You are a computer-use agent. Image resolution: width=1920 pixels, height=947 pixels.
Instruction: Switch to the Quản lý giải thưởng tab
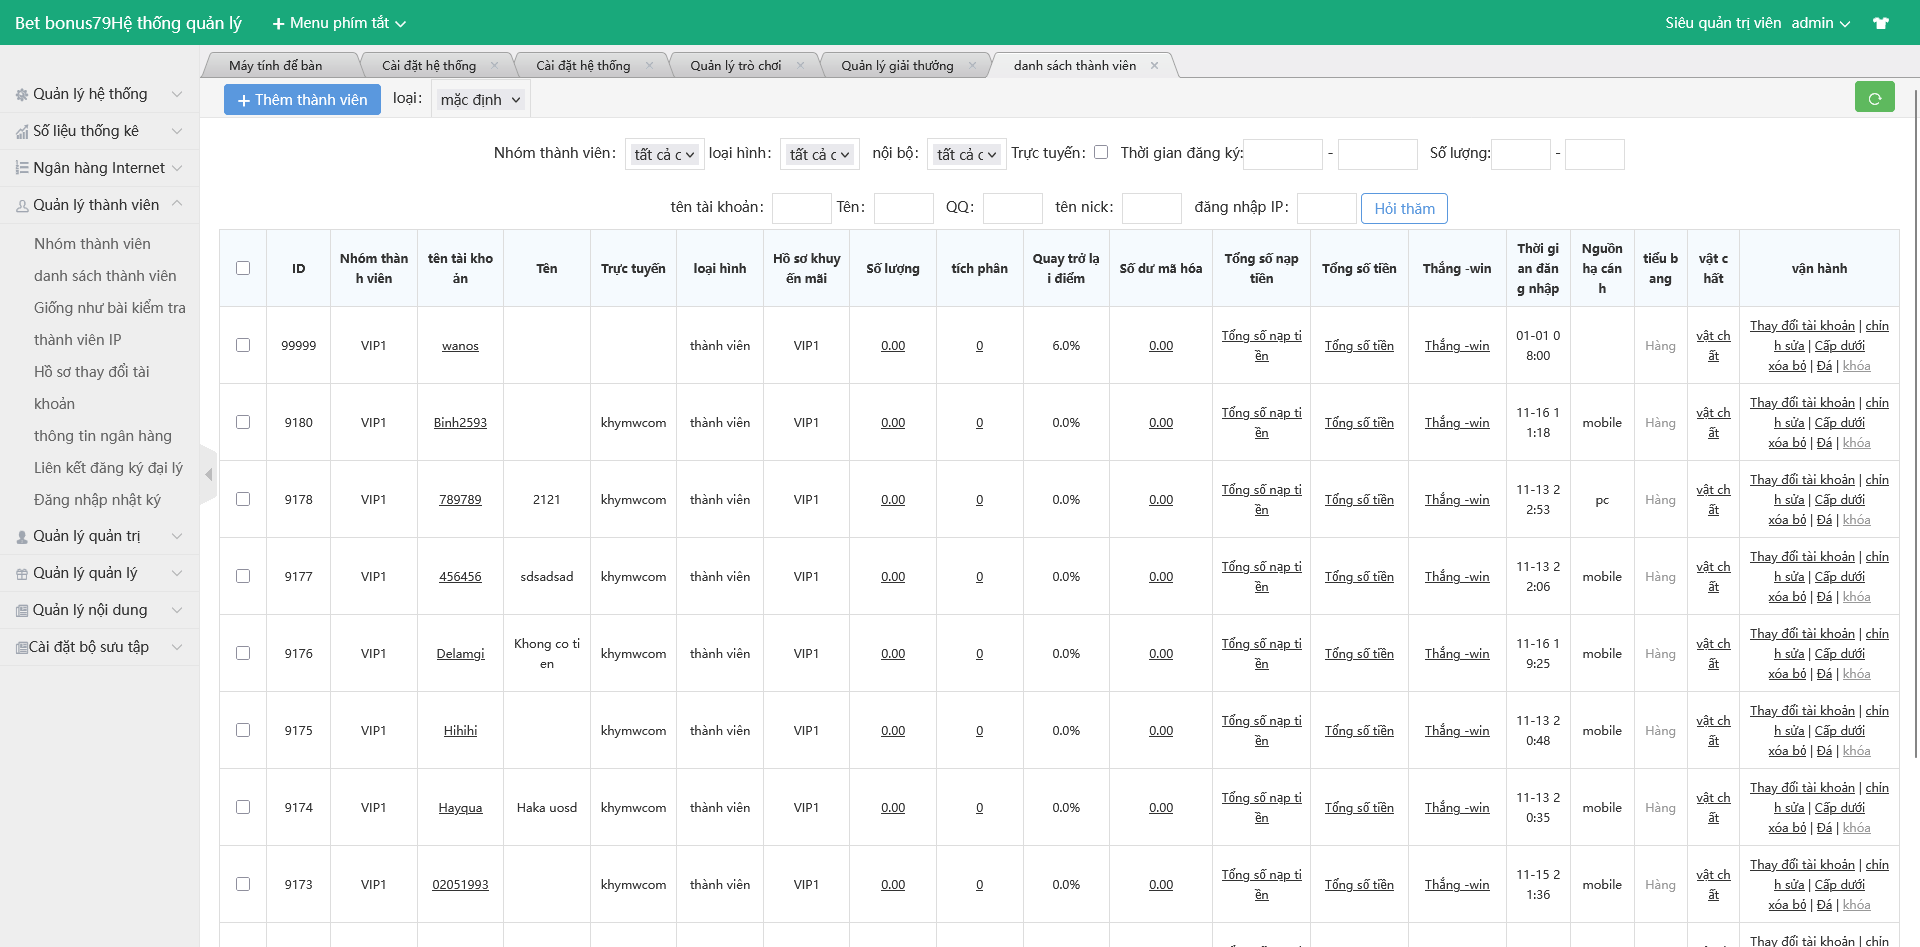[896, 66]
